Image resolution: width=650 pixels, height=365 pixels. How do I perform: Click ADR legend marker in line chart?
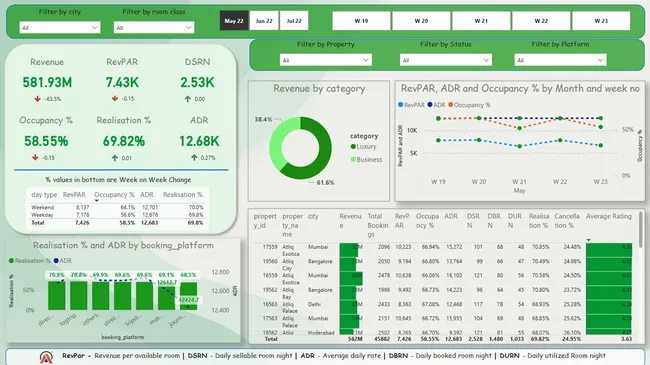[x=430, y=105]
